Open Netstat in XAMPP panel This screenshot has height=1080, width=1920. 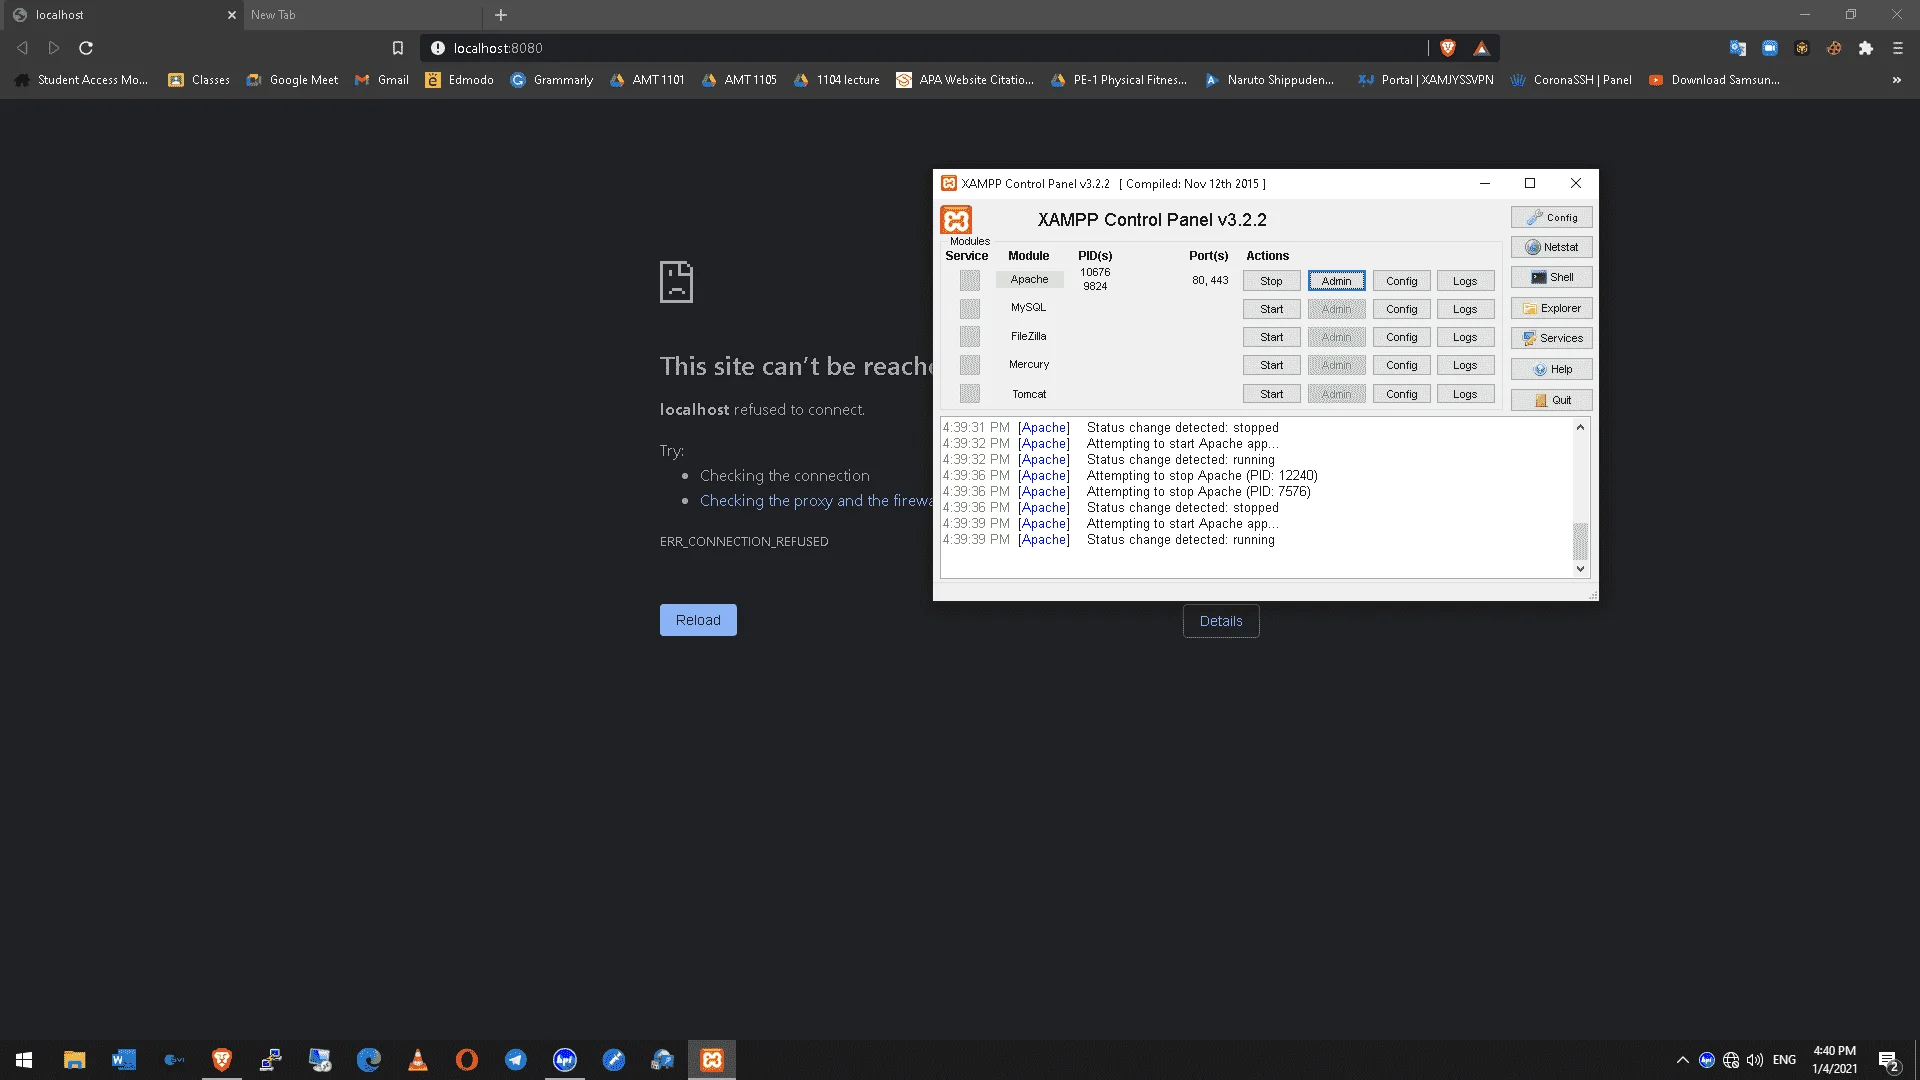(1551, 247)
